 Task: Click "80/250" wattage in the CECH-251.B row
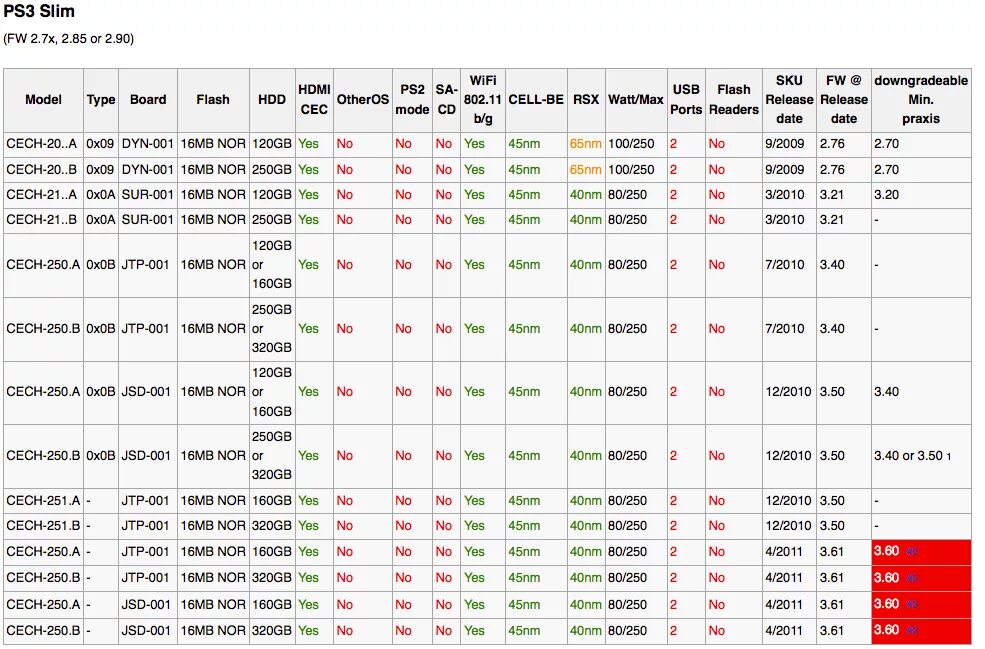(x=628, y=526)
